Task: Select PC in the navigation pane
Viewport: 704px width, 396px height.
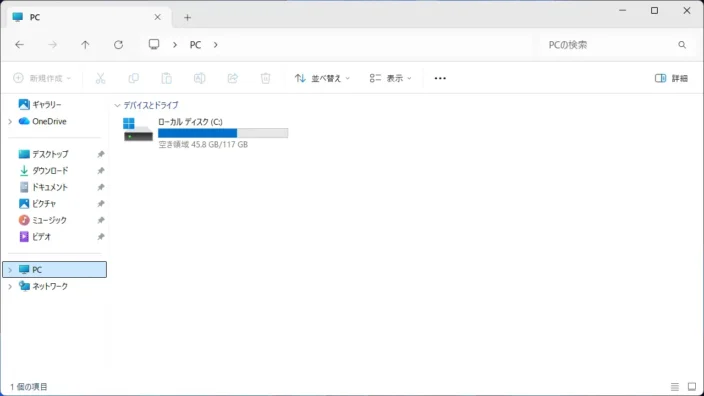Action: point(55,269)
